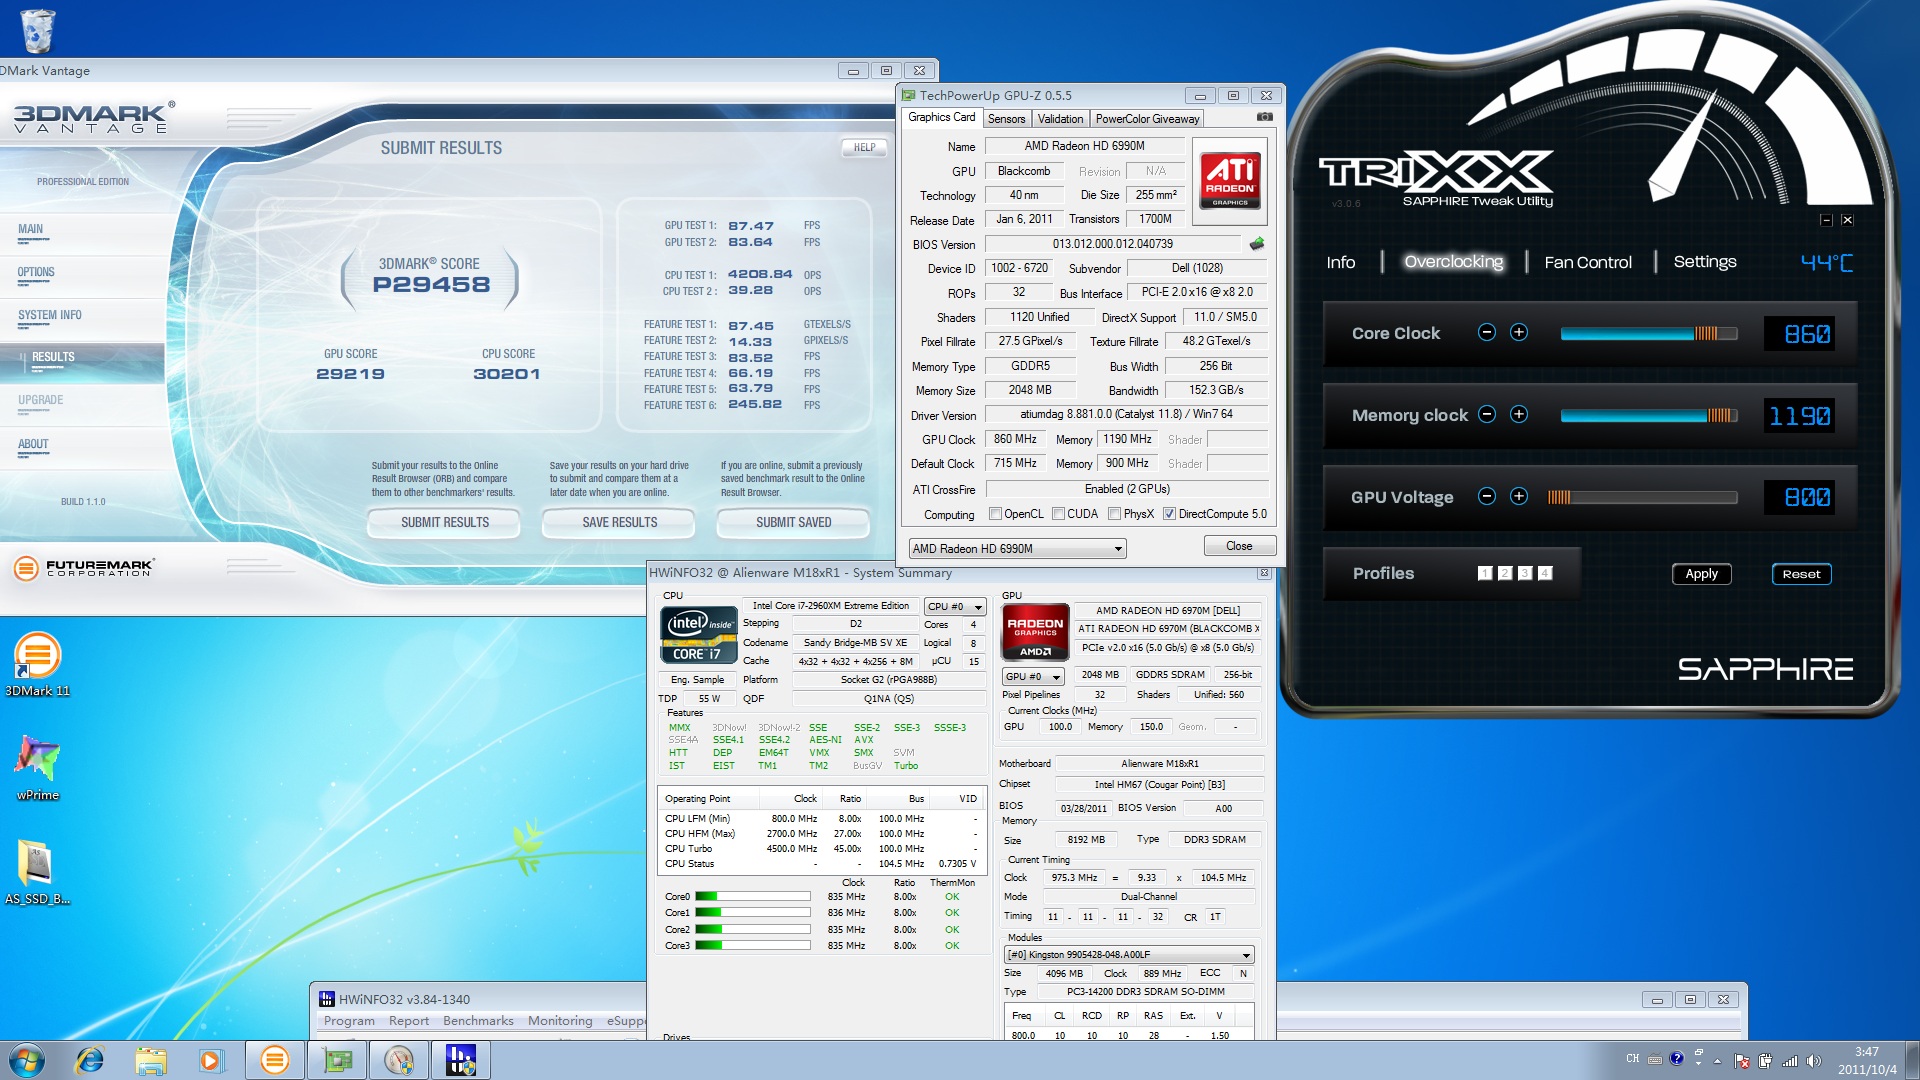Switch to GPU-Z taskbar button
1920x1080 pixels.
[x=337, y=1060]
